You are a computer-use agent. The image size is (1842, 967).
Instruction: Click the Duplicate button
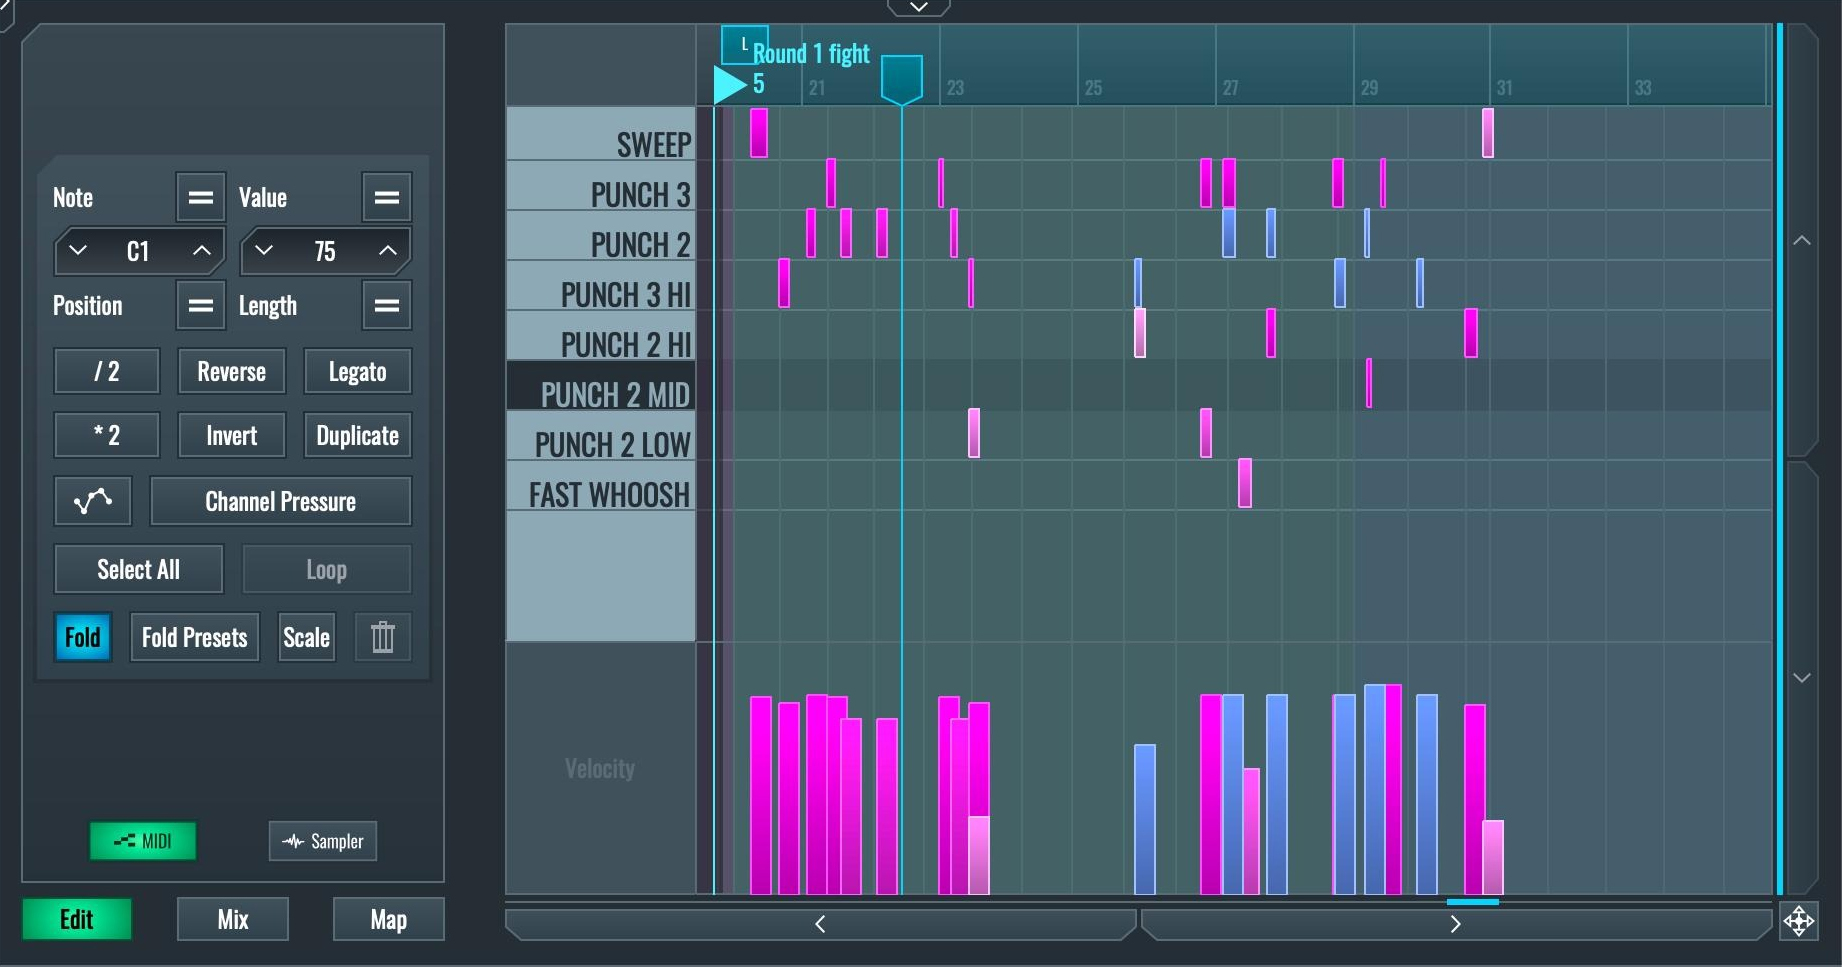tap(358, 435)
